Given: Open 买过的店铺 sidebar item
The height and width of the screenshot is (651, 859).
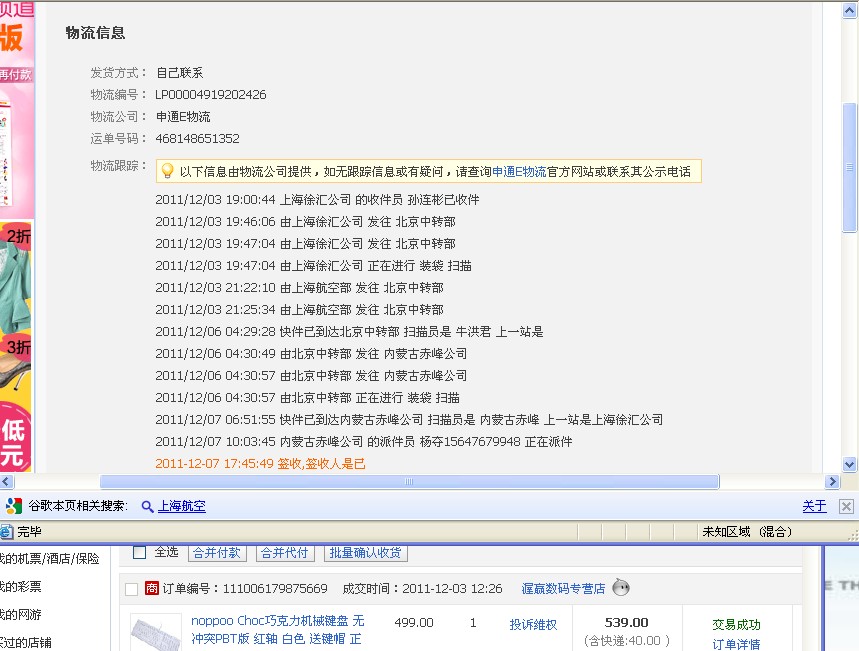Looking at the screenshot, I should coord(26,642).
